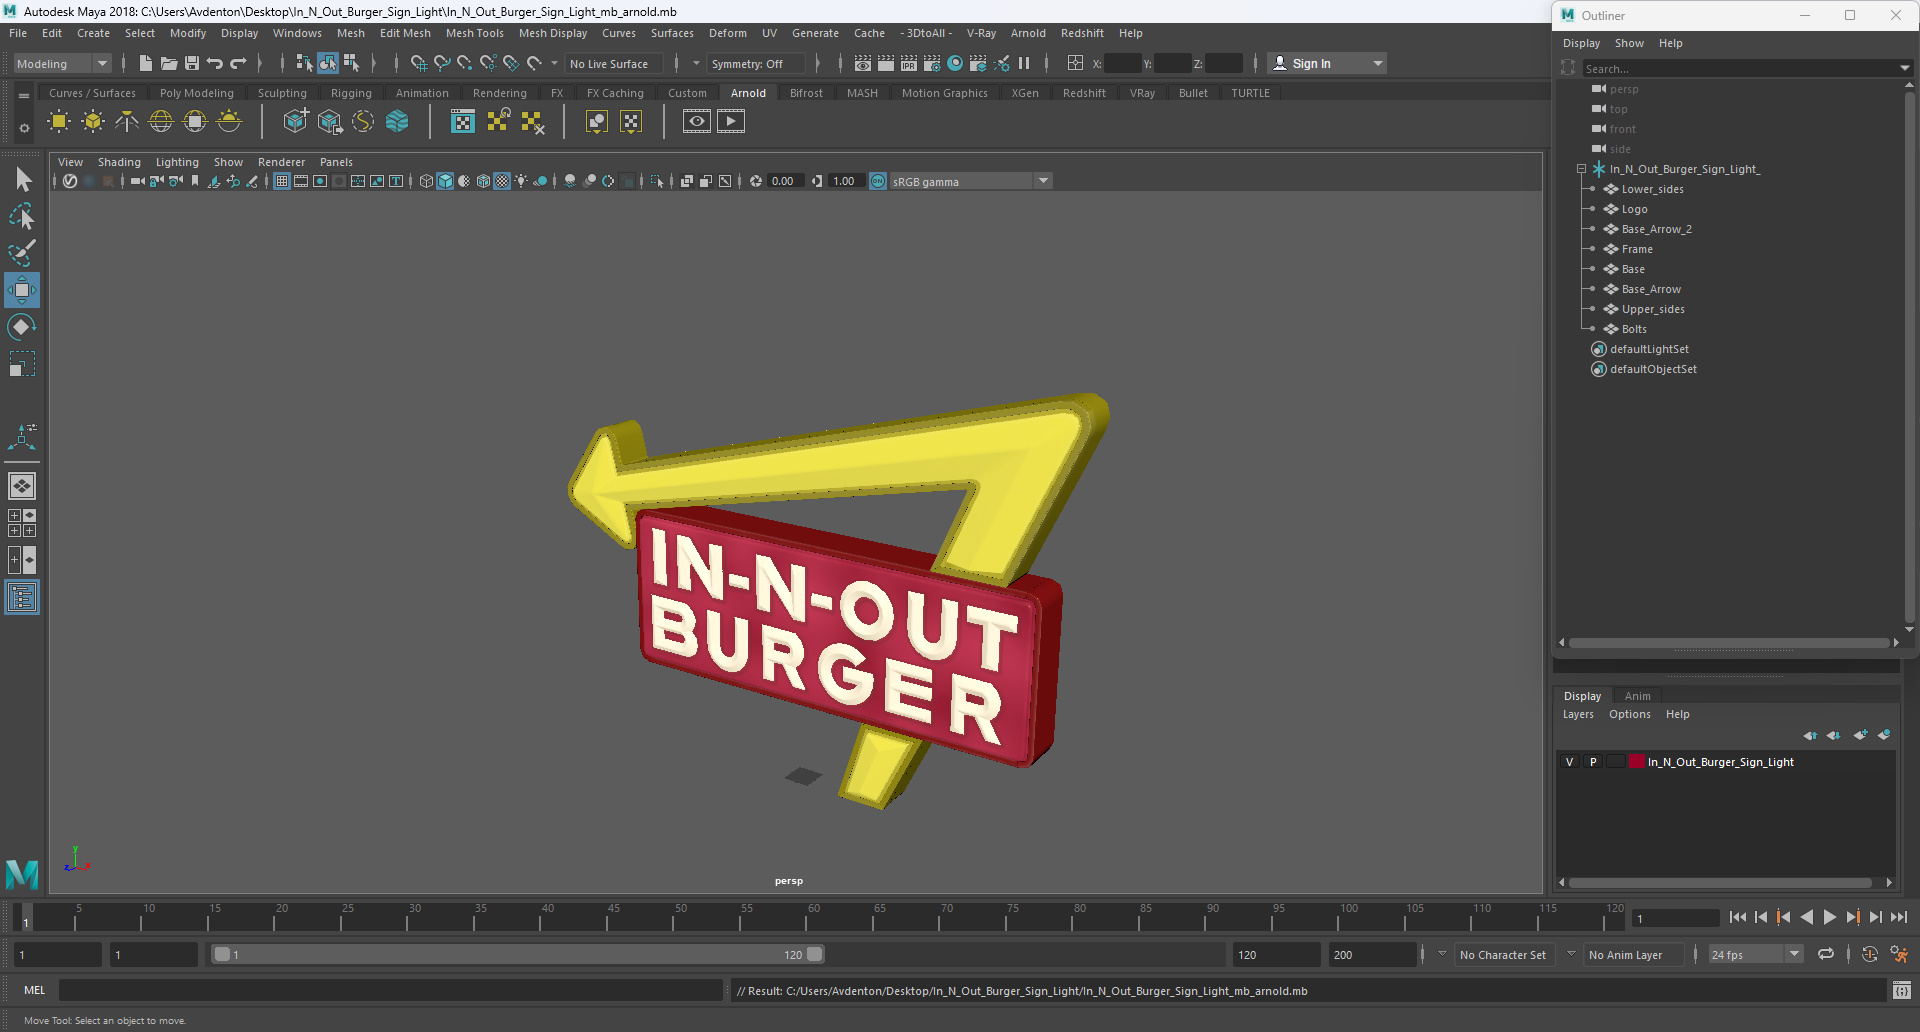Image resolution: width=1920 pixels, height=1032 pixels.
Task: Open Layers menu in layer editor
Action: 1578,714
